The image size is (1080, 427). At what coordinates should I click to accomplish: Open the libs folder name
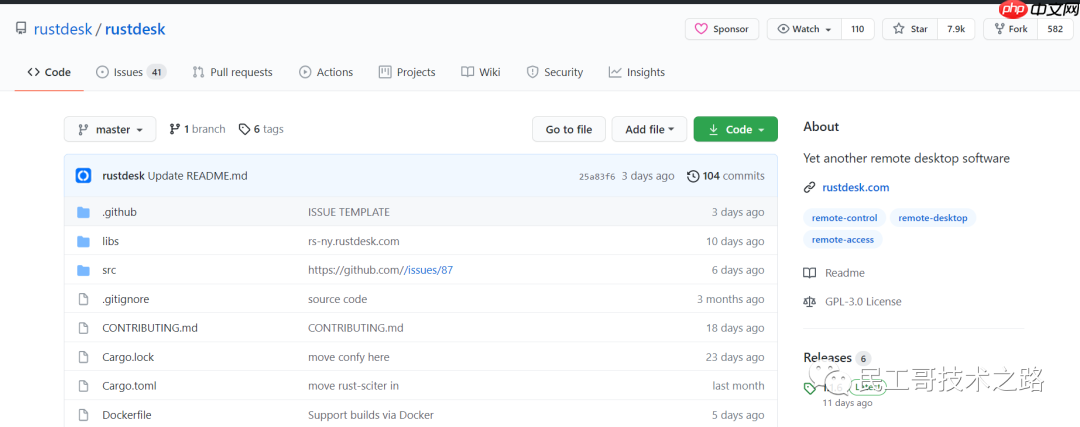[110, 241]
